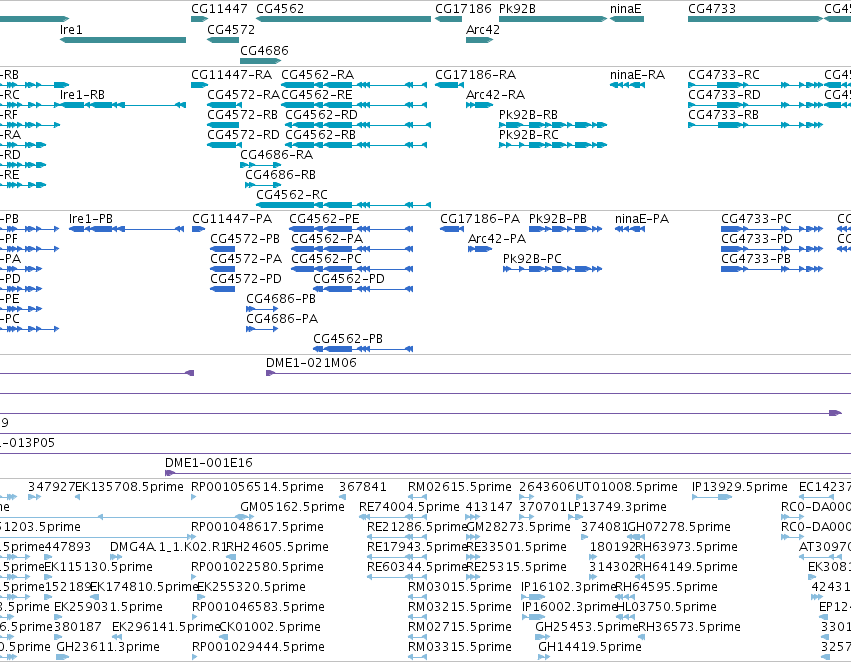Screen dimensions: 851x662
Task: Click the CG4733-RC transcript label
Action: [724, 74]
